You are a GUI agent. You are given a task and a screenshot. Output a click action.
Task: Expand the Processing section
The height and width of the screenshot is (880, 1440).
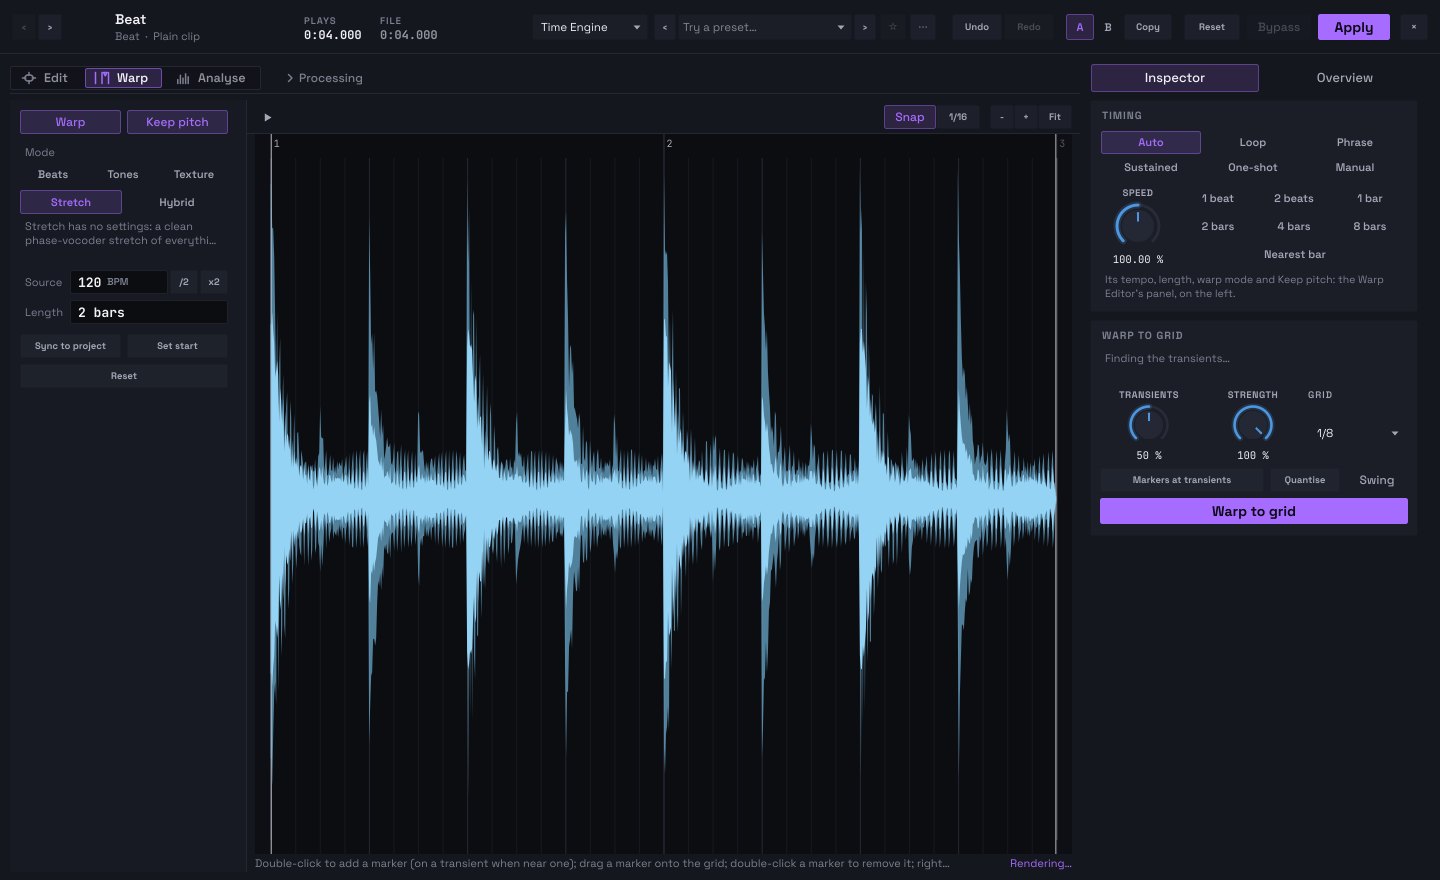click(x=325, y=78)
